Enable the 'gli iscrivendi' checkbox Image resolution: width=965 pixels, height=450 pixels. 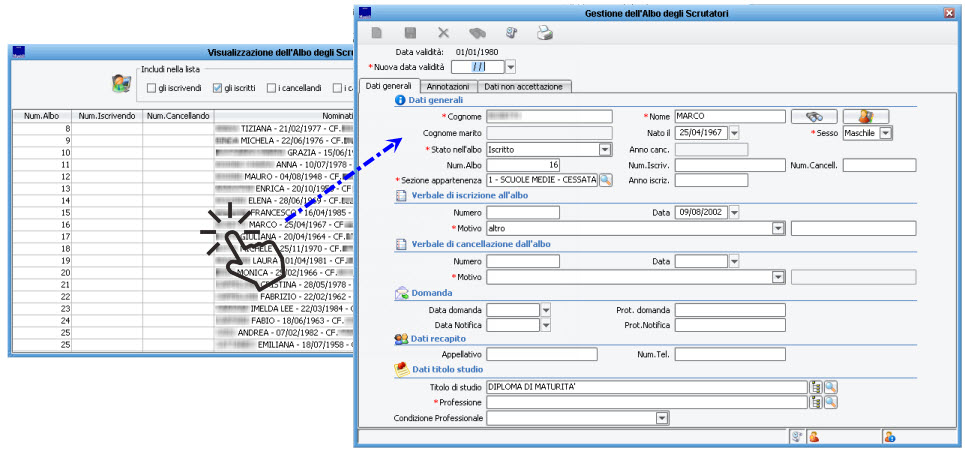coord(151,88)
